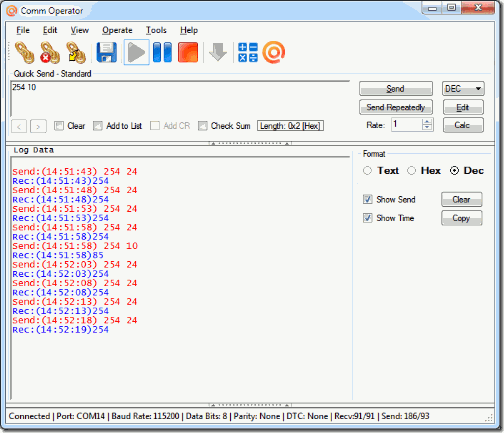Open the Tools menu

tap(156, 30)
